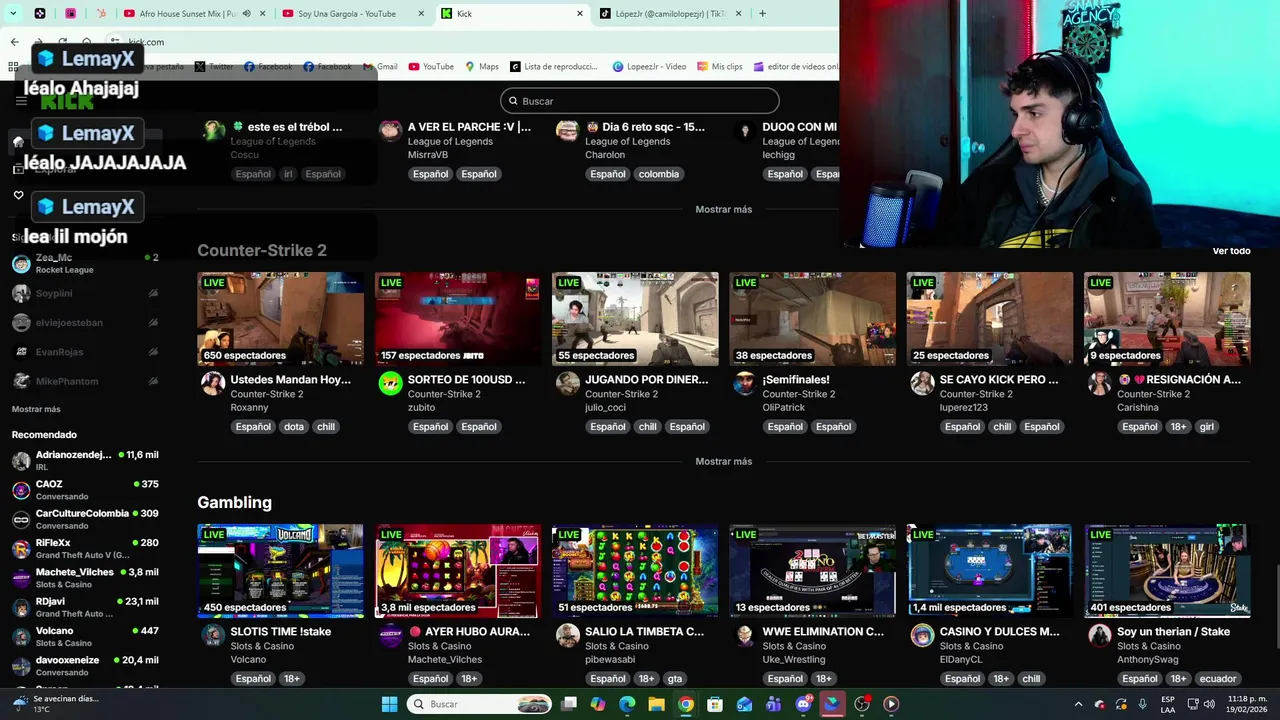Click luperez123's channel avatar

click(x=922, y=383)
